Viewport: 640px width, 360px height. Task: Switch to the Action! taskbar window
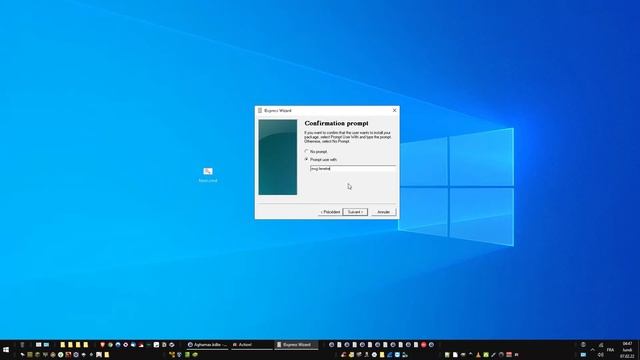(x=251, y=345)
